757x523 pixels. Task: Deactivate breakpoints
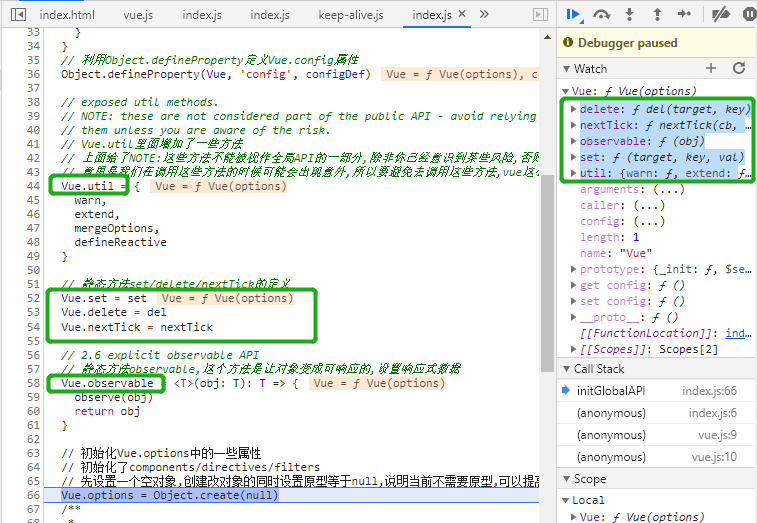click(x=721, y=14)
